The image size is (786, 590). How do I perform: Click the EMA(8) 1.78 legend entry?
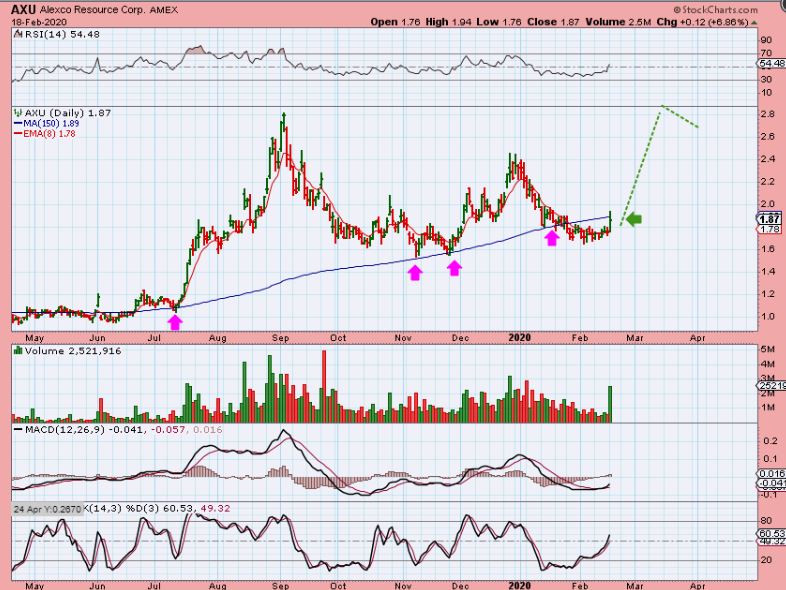(45, 134)
